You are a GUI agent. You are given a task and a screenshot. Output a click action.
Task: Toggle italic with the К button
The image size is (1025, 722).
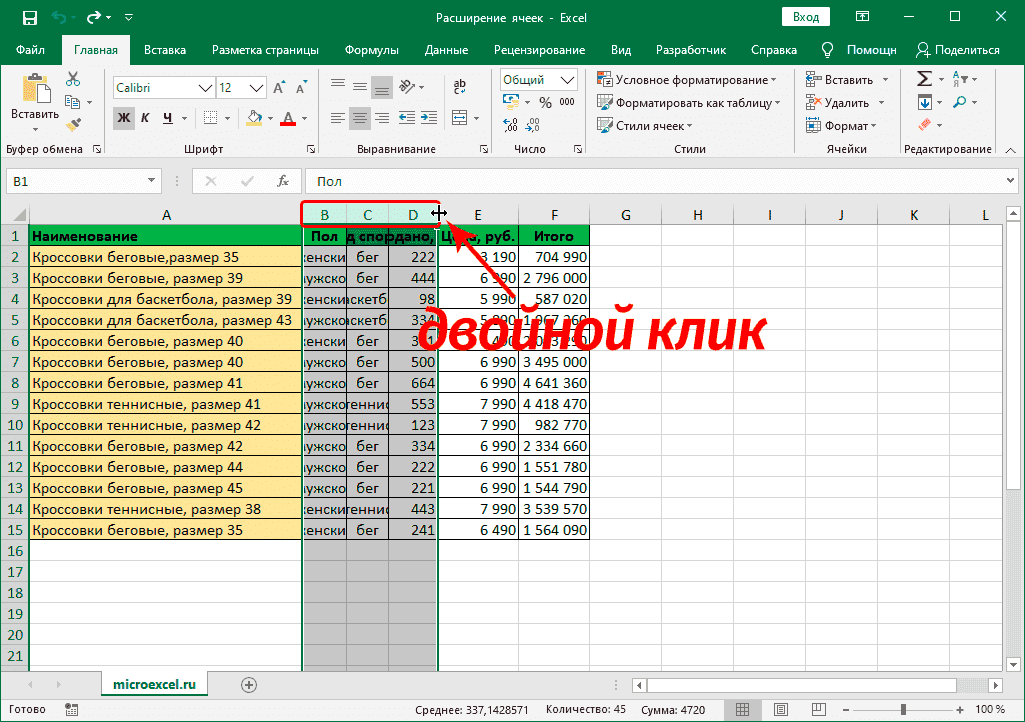click(145, 117)
